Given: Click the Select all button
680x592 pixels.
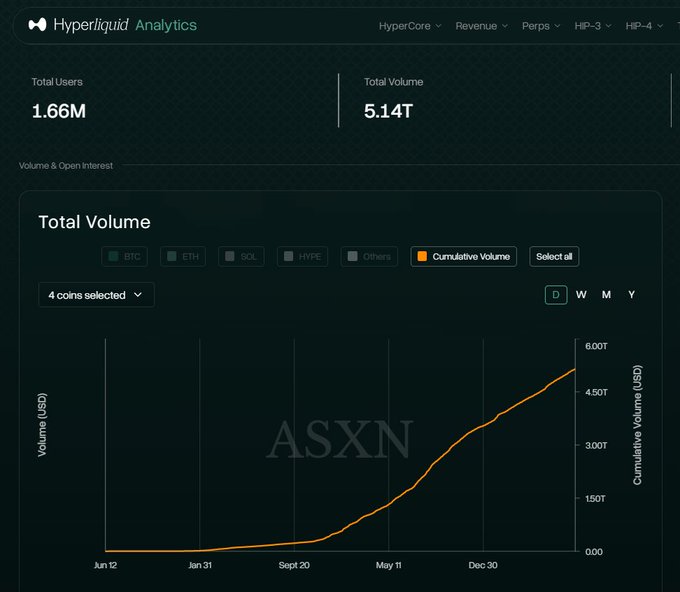Looking at the screenshot, I should click(554, 256).
